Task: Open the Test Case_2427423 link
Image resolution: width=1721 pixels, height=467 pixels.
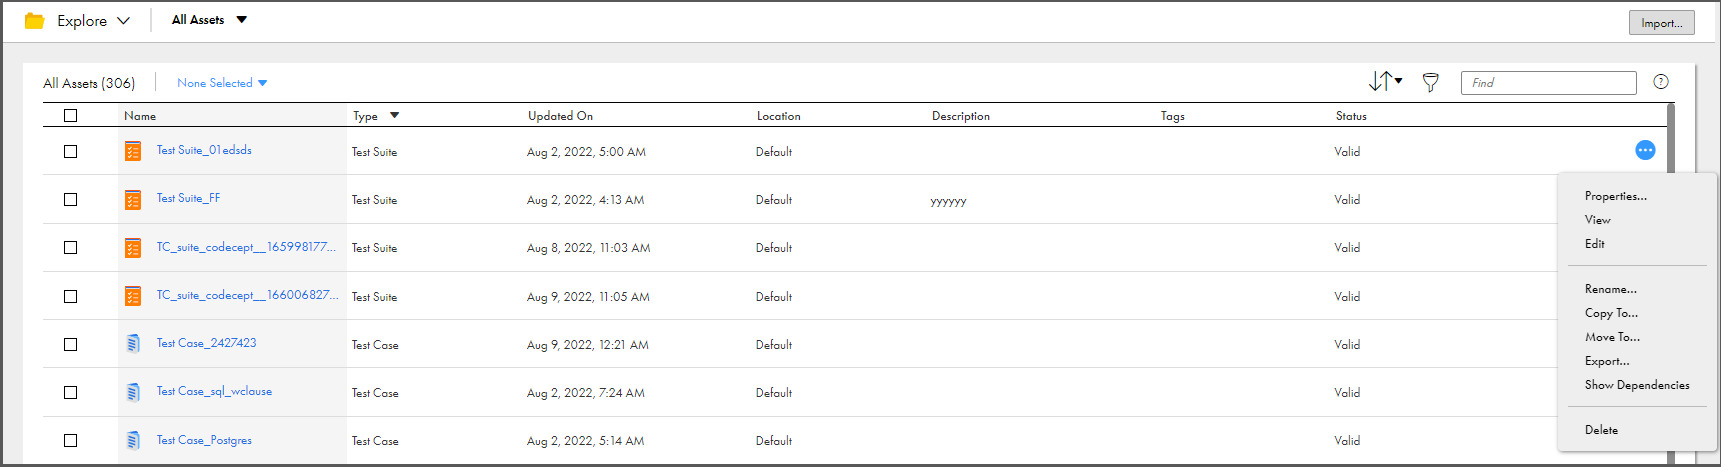Action: [x=206, y=343]
